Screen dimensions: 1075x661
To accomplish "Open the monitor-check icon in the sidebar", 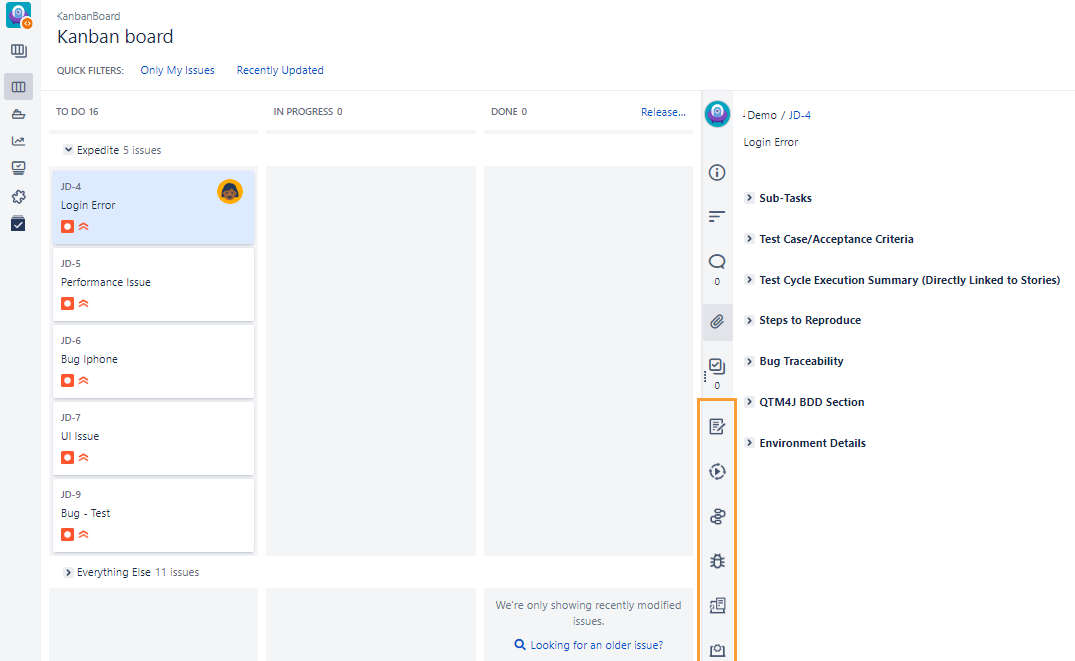I will click(19, 168).
